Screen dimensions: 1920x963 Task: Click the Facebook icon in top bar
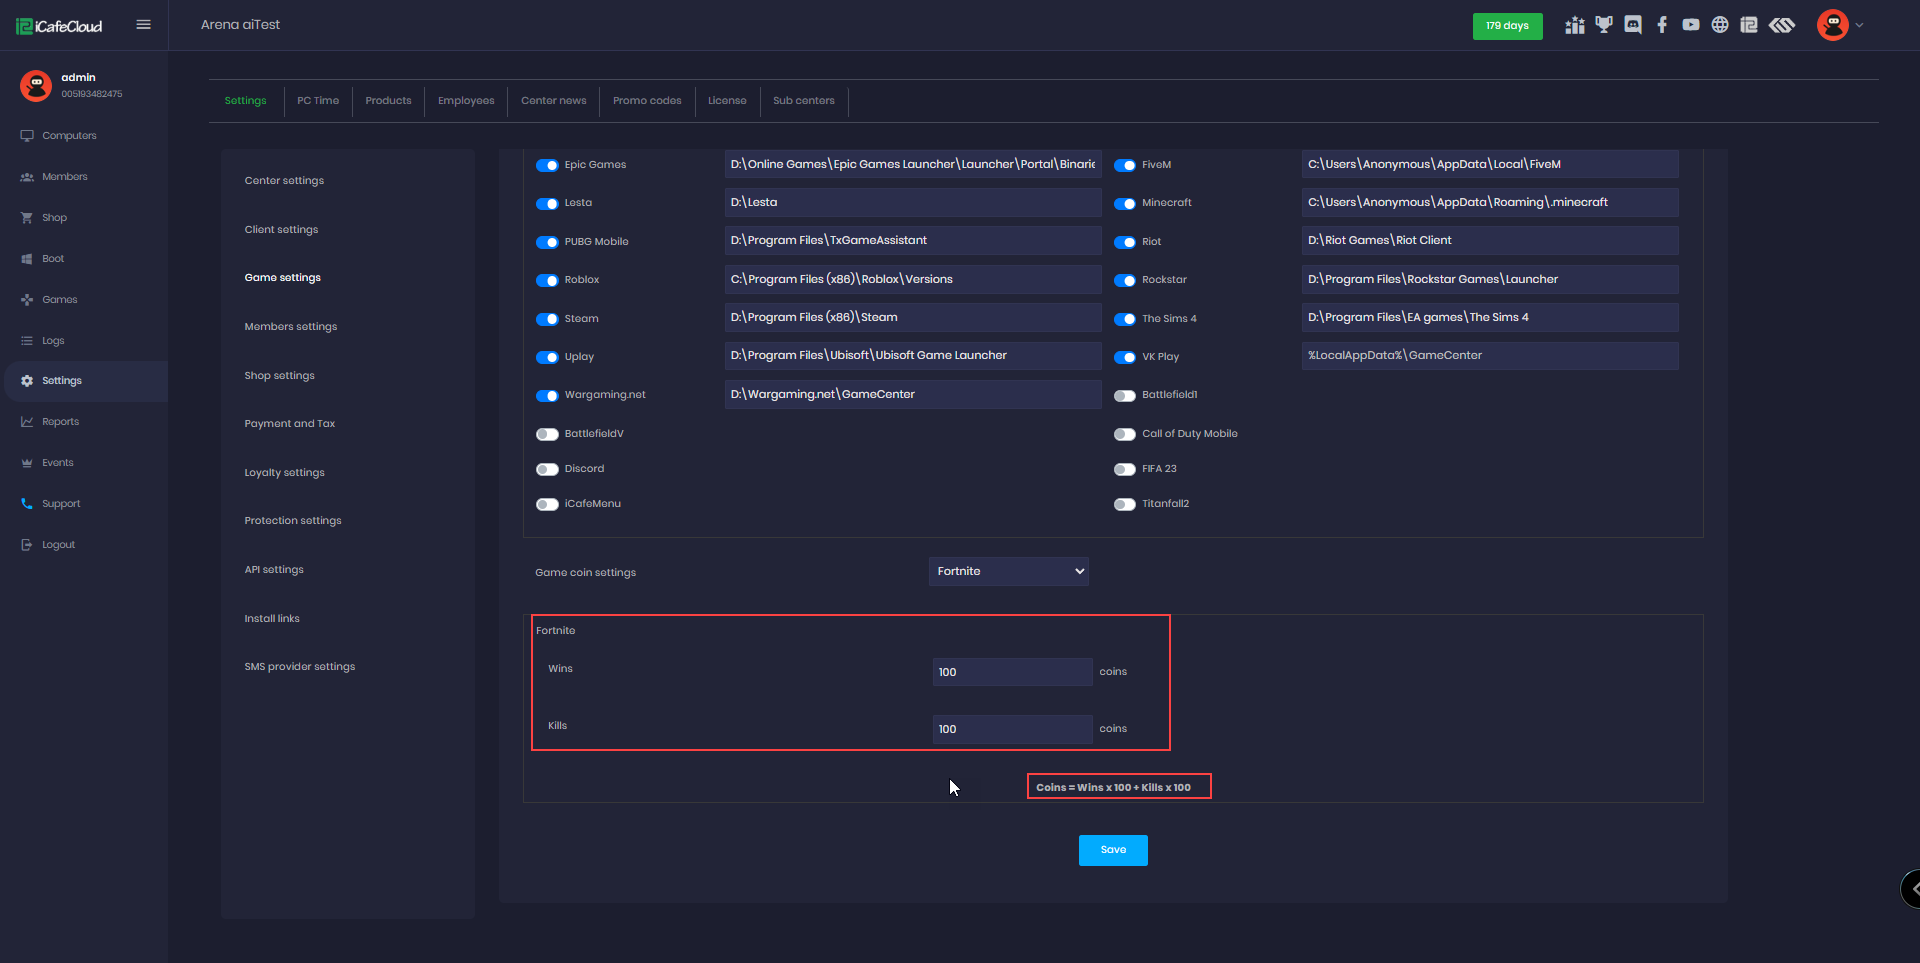coord(1662,25)
